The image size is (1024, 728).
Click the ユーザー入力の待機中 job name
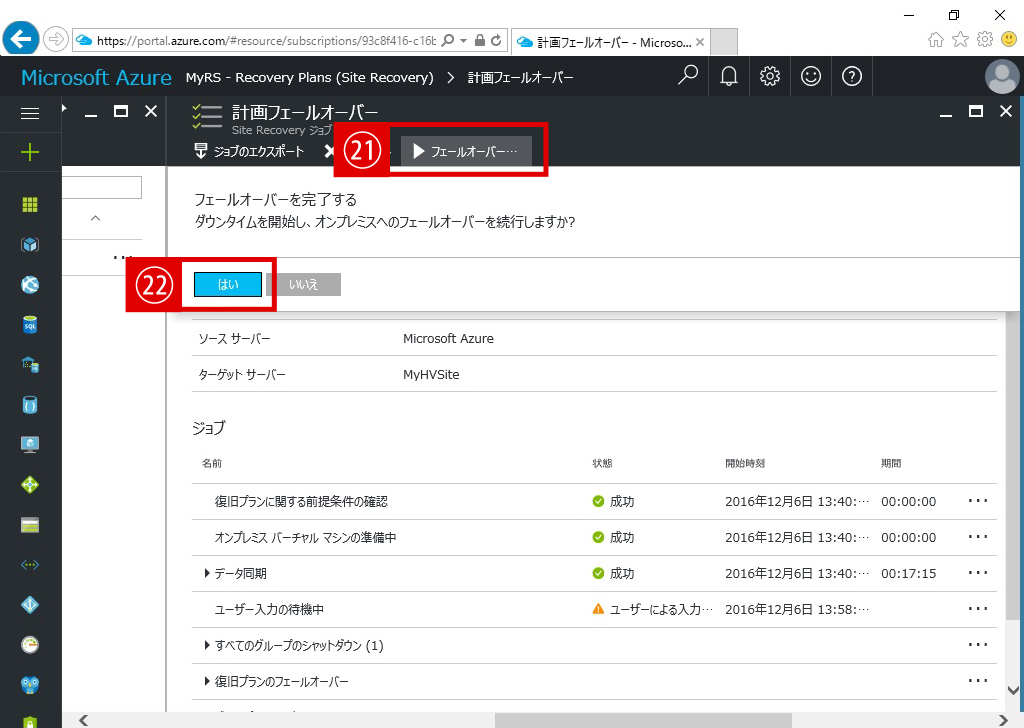pos(269,609)
